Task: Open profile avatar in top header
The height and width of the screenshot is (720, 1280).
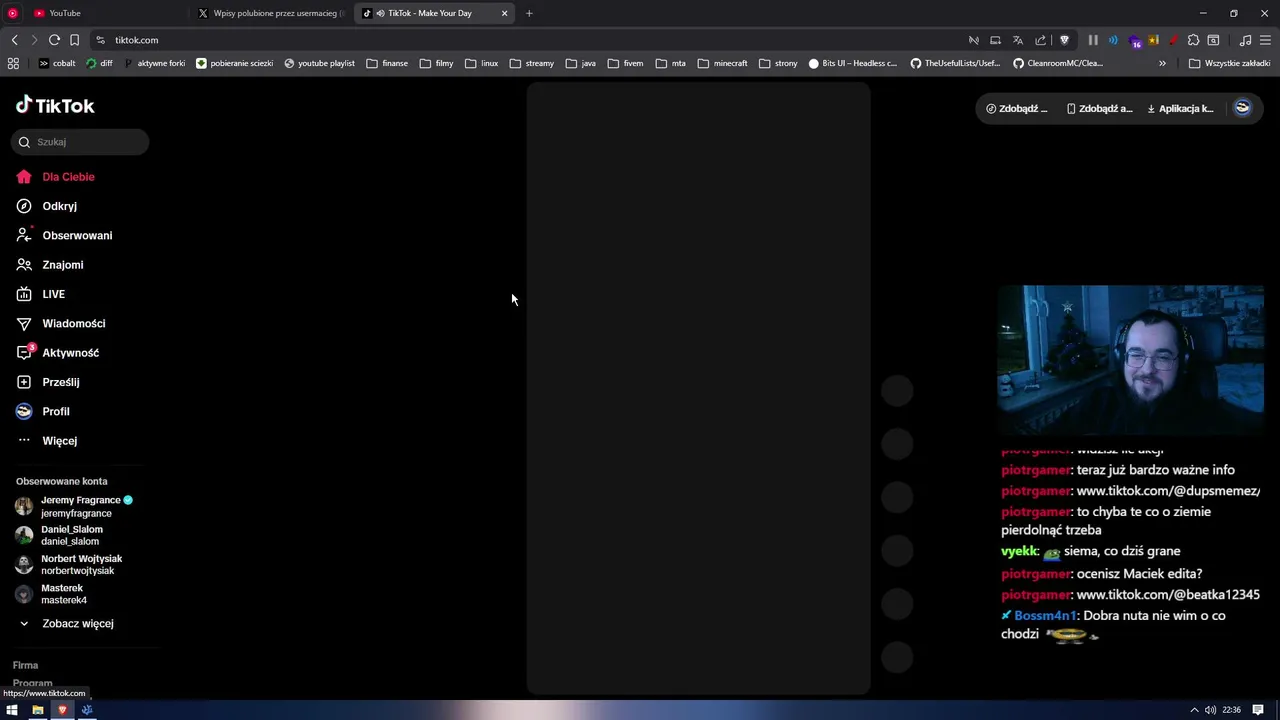Action: tap(1242, 108)
